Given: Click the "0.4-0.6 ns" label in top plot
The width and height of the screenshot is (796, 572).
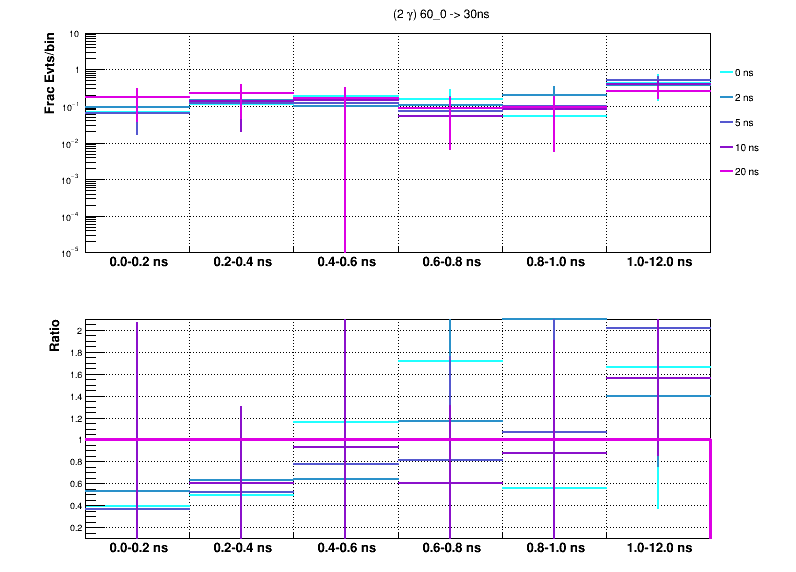Looking at the screenshot, I should click(345, 262).
